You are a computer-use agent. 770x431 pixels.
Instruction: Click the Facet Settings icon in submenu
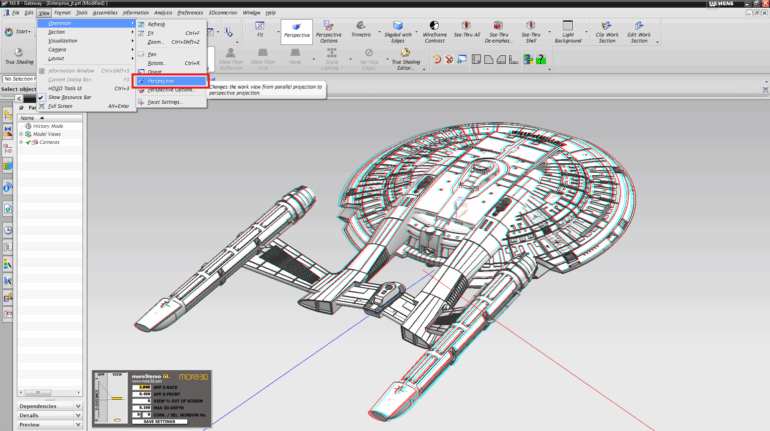[x=141, y=102]
